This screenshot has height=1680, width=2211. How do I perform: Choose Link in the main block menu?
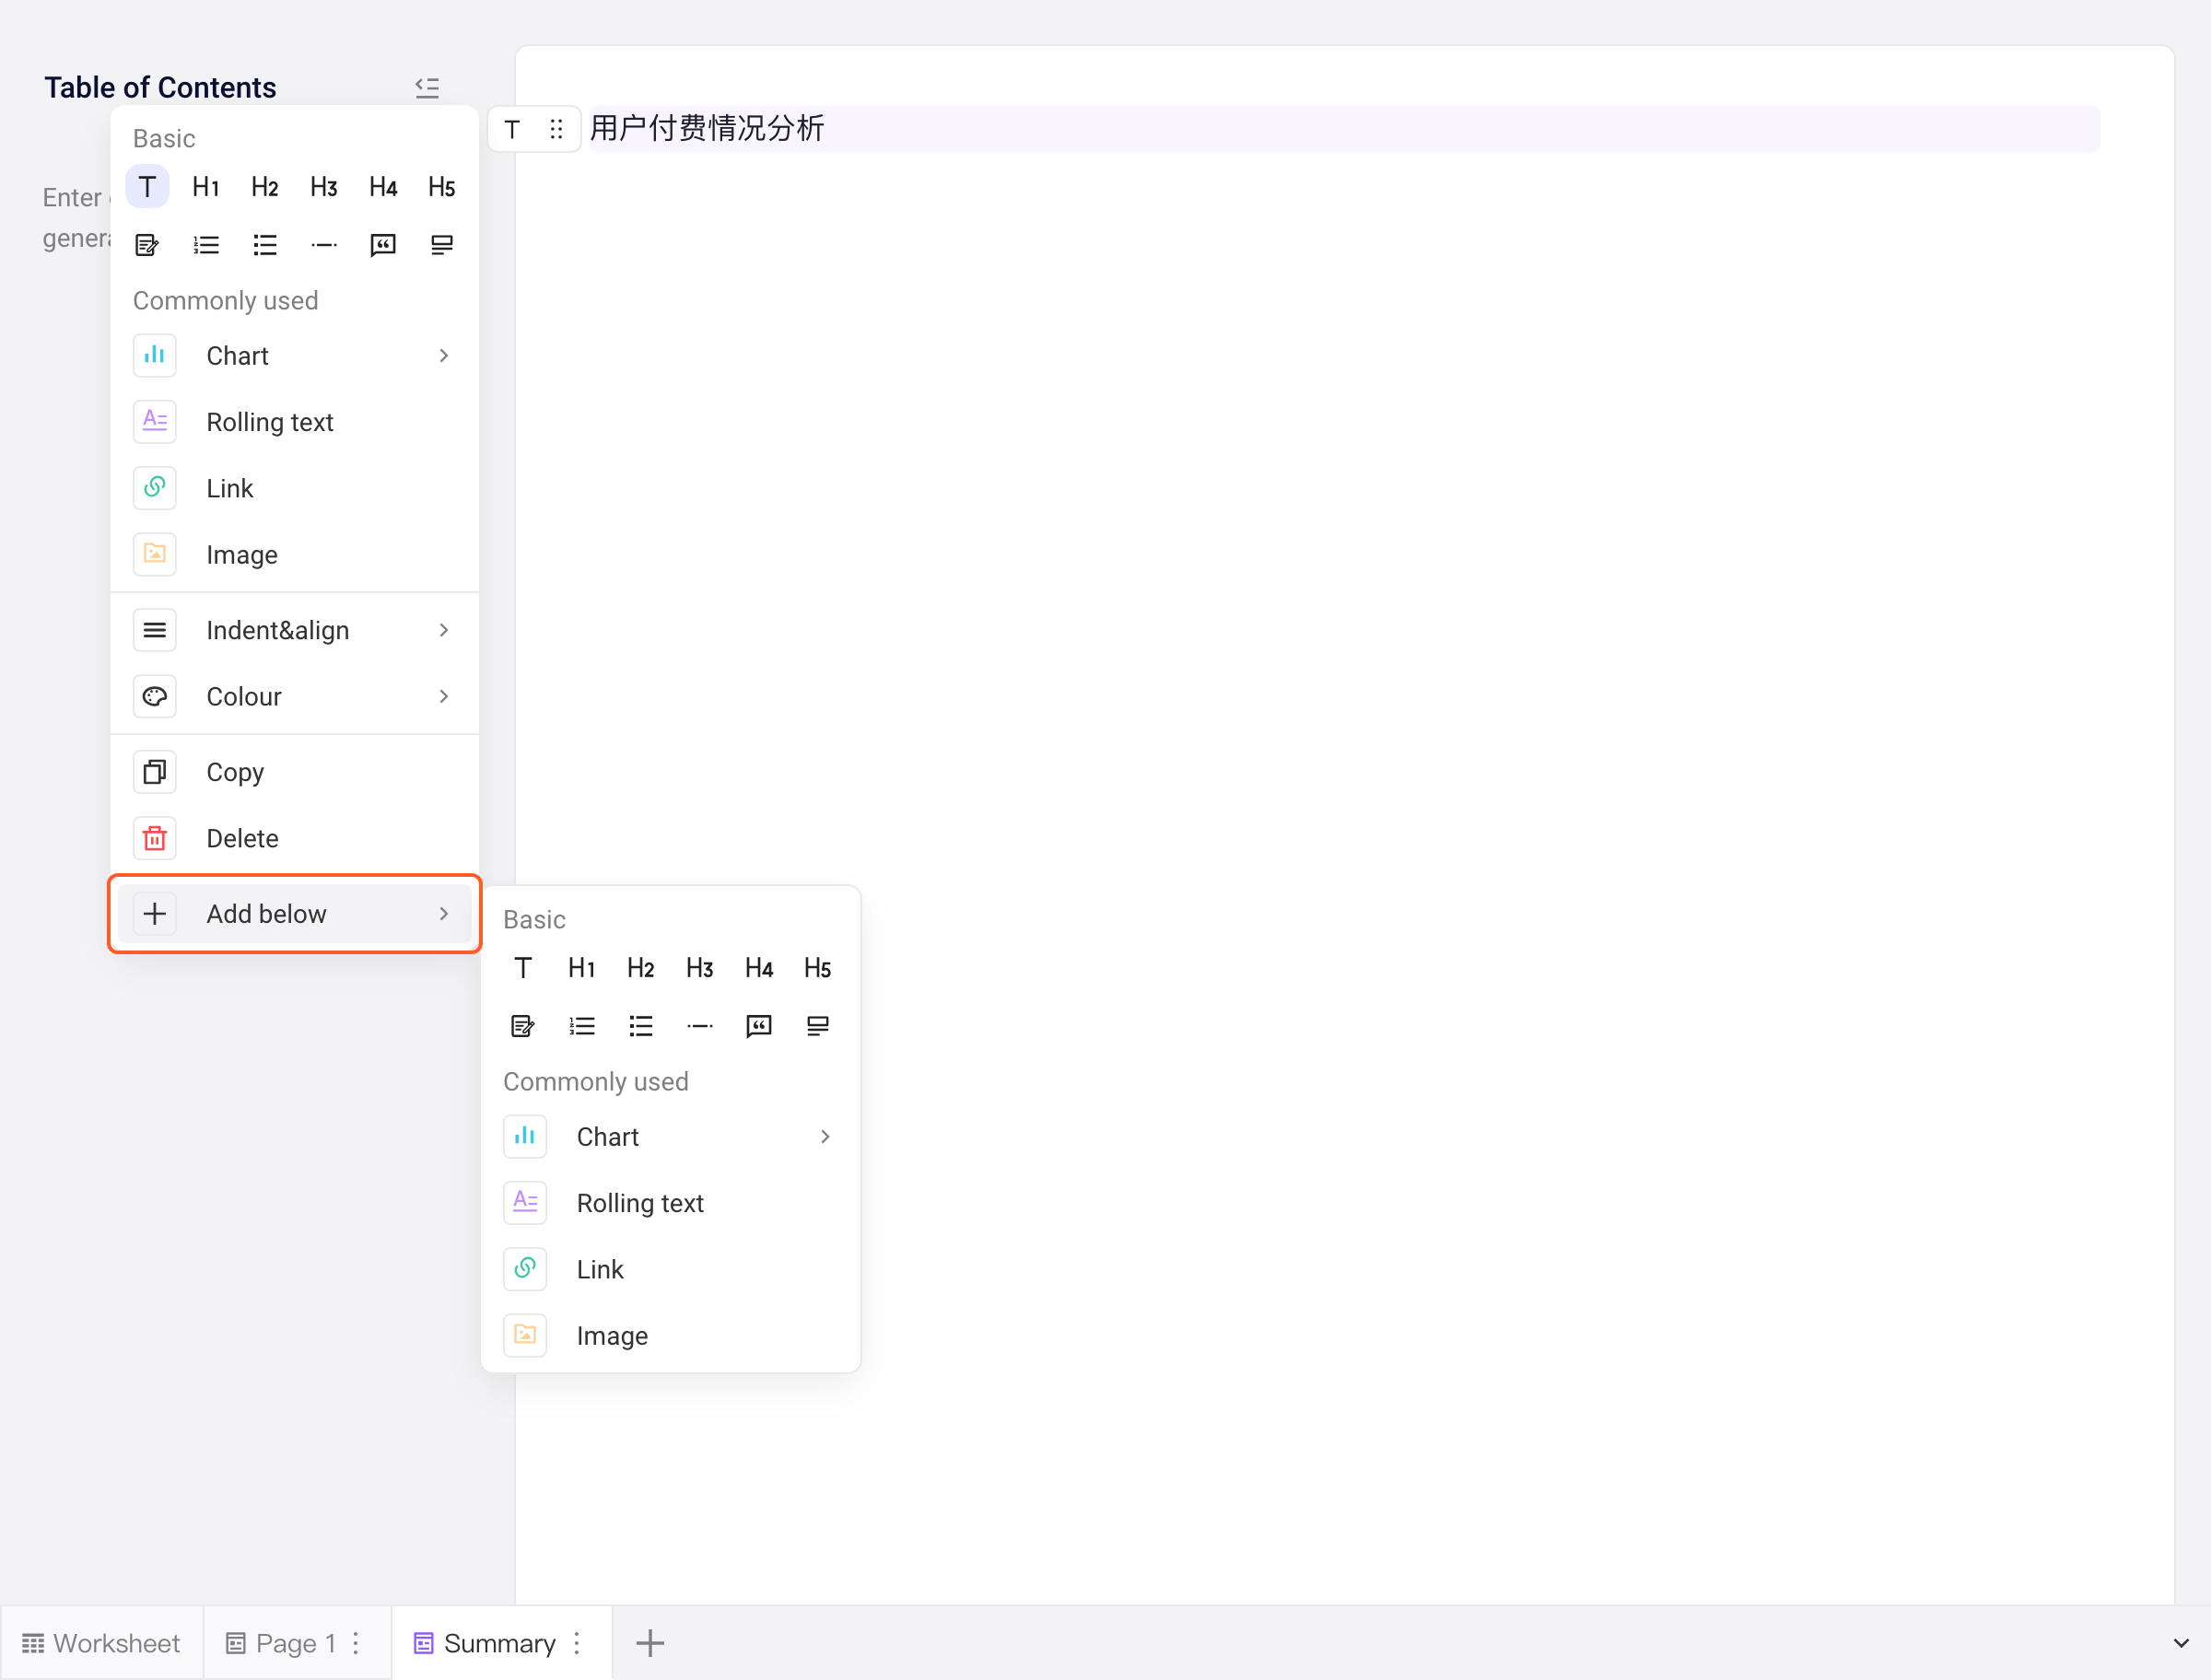294,488
